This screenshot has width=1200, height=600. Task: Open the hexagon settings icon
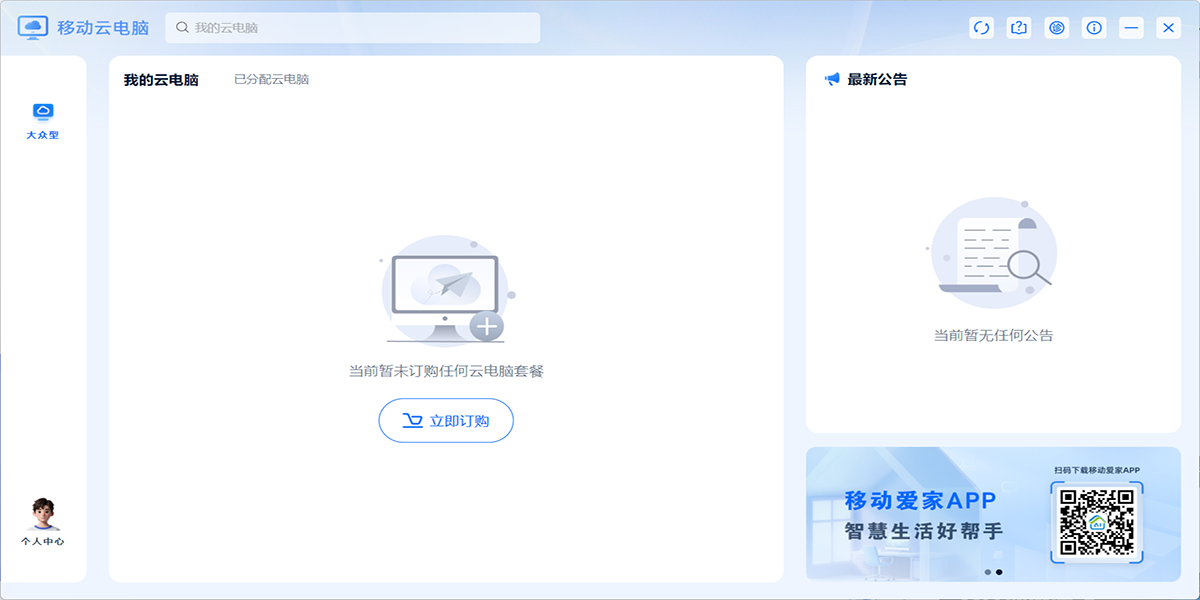1057,28
